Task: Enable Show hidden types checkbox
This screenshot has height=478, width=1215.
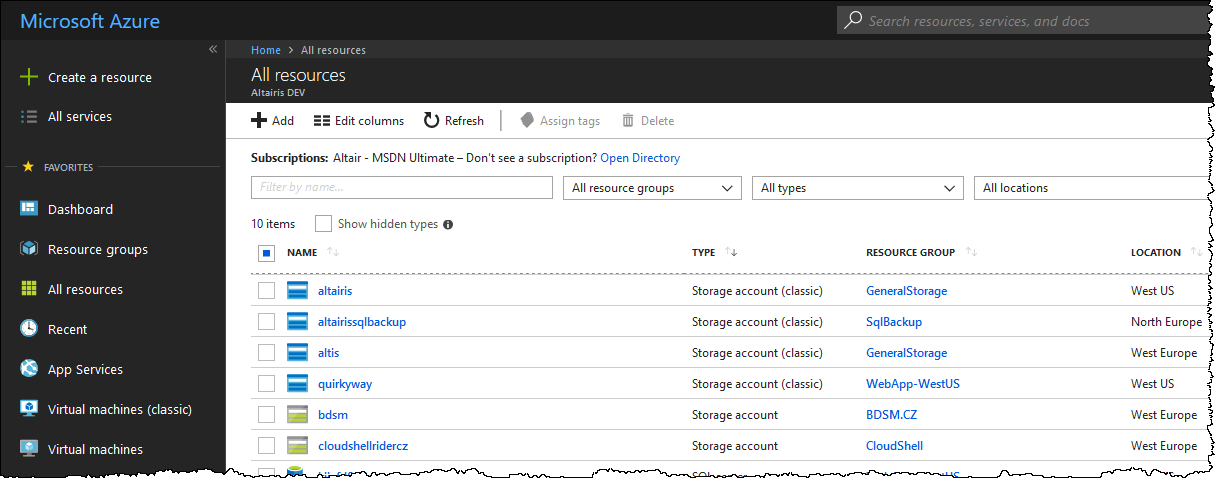Action: [x=323, y=224]
